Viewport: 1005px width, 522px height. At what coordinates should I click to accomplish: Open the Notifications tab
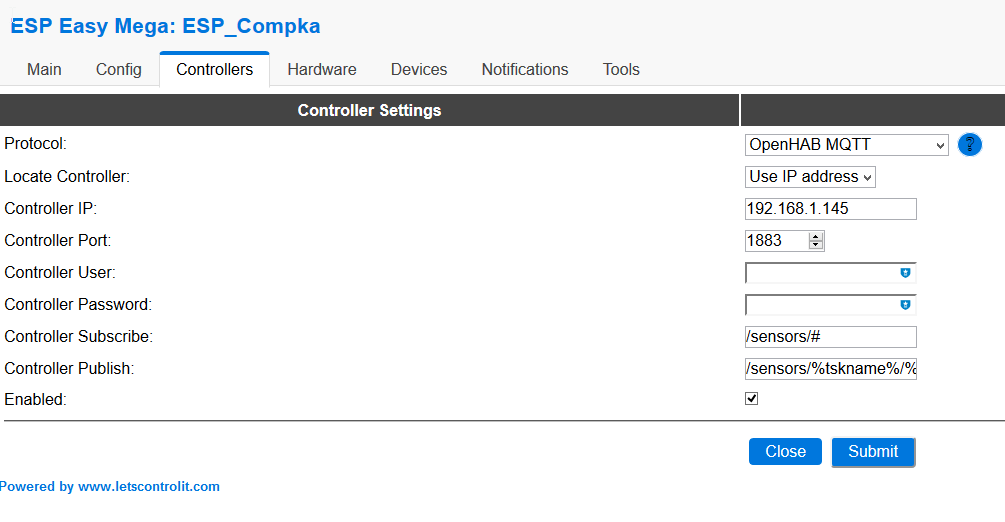pyautogui.click(x=525, y=70)
